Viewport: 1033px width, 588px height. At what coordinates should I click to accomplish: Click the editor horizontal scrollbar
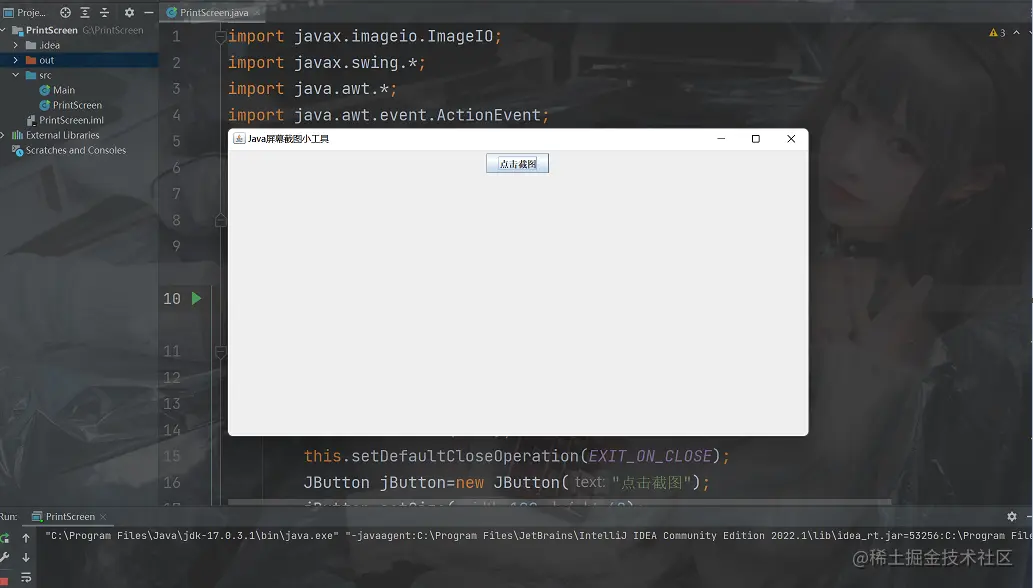point(559,502)
